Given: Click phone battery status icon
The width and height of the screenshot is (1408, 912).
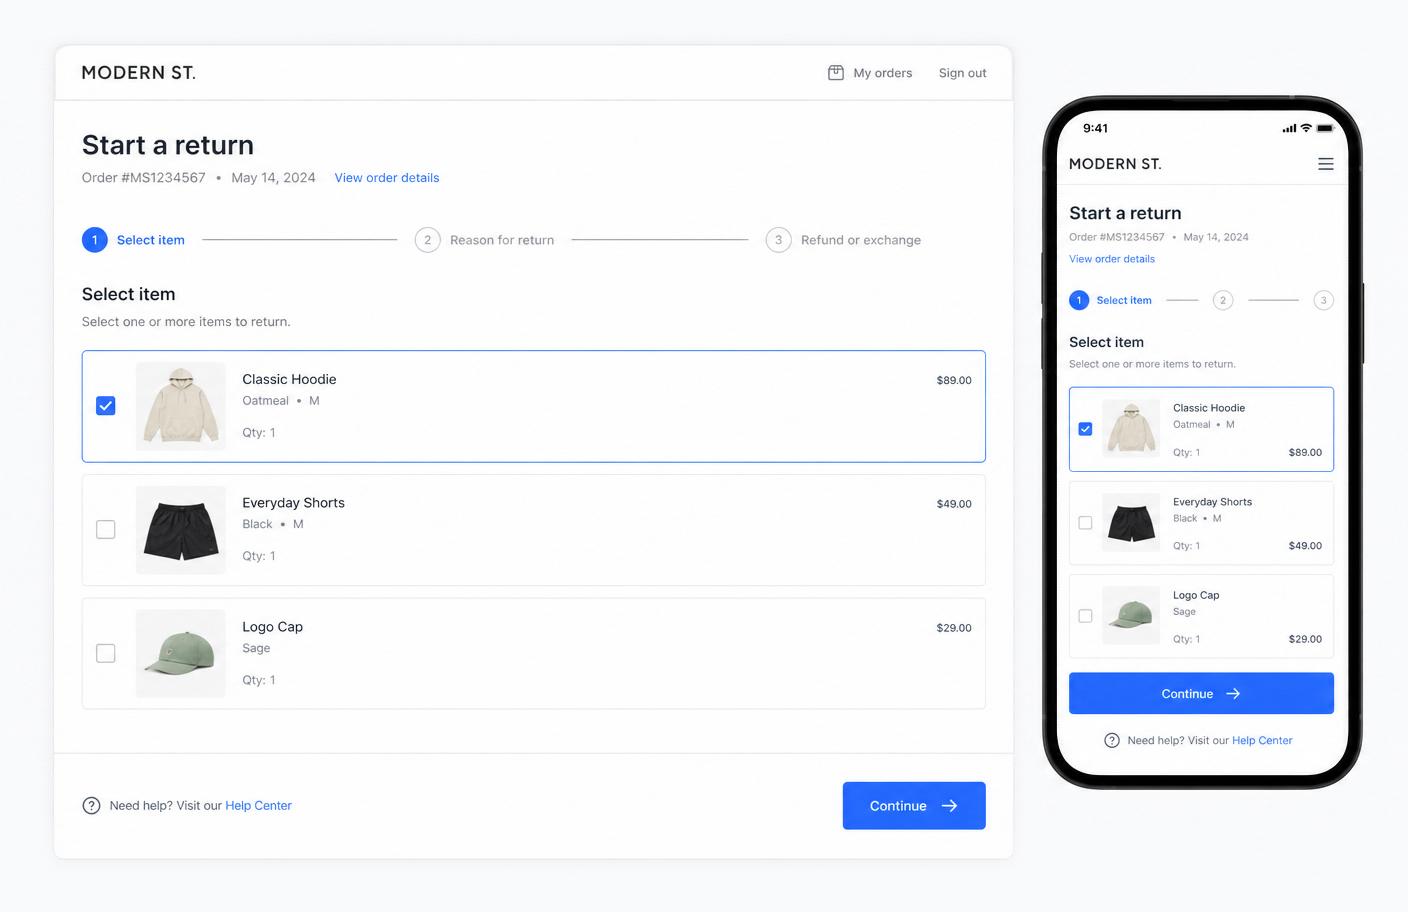Looking at the screenshot, I should pos(1325,128).
